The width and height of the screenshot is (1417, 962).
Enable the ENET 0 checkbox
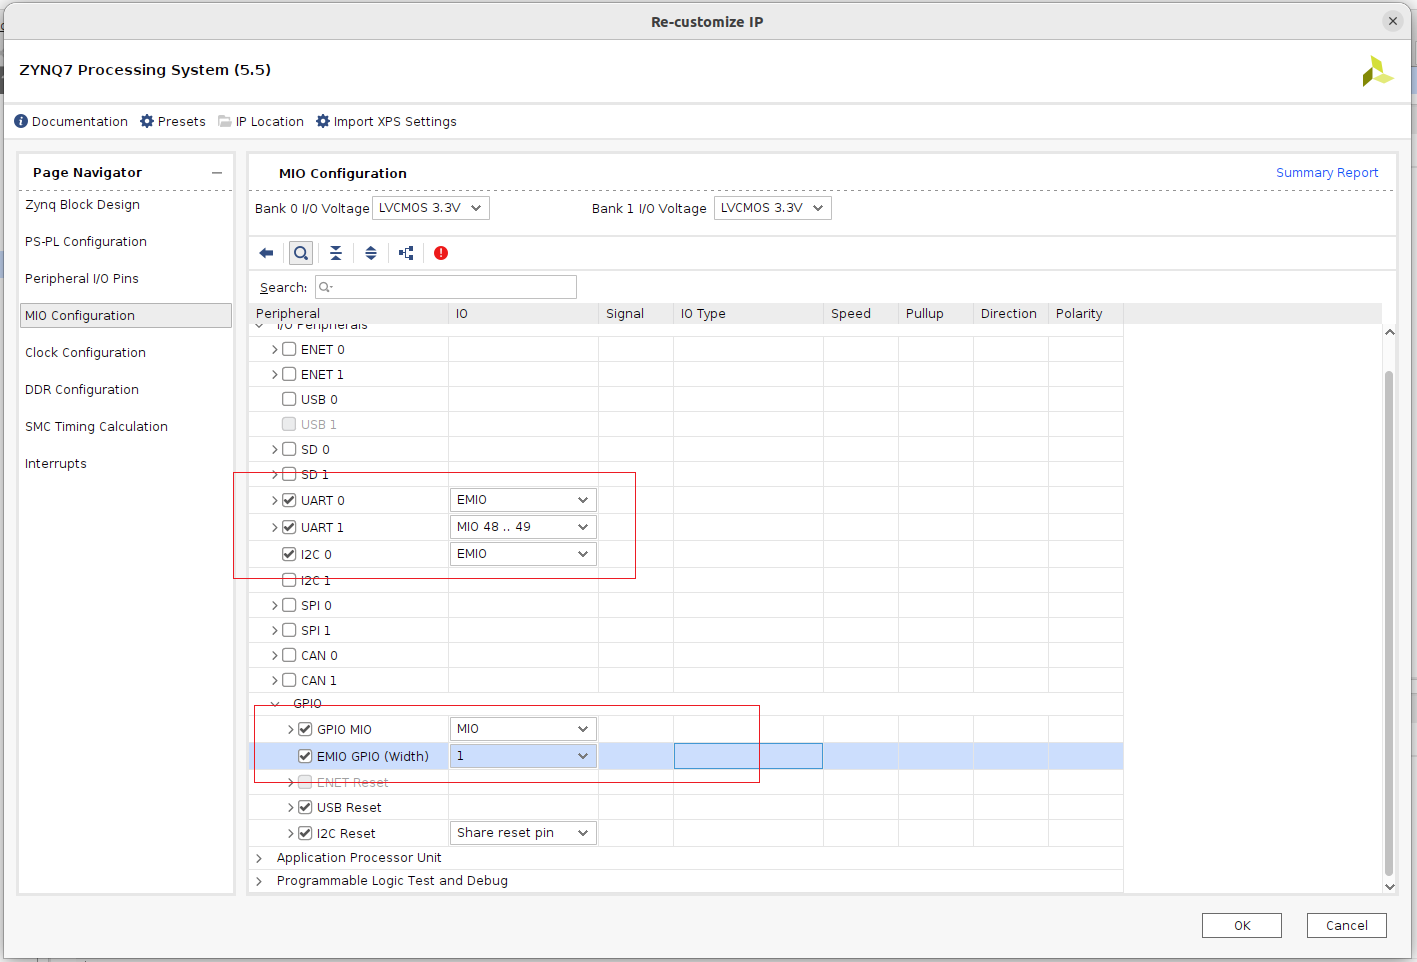[x=289, y=349]
